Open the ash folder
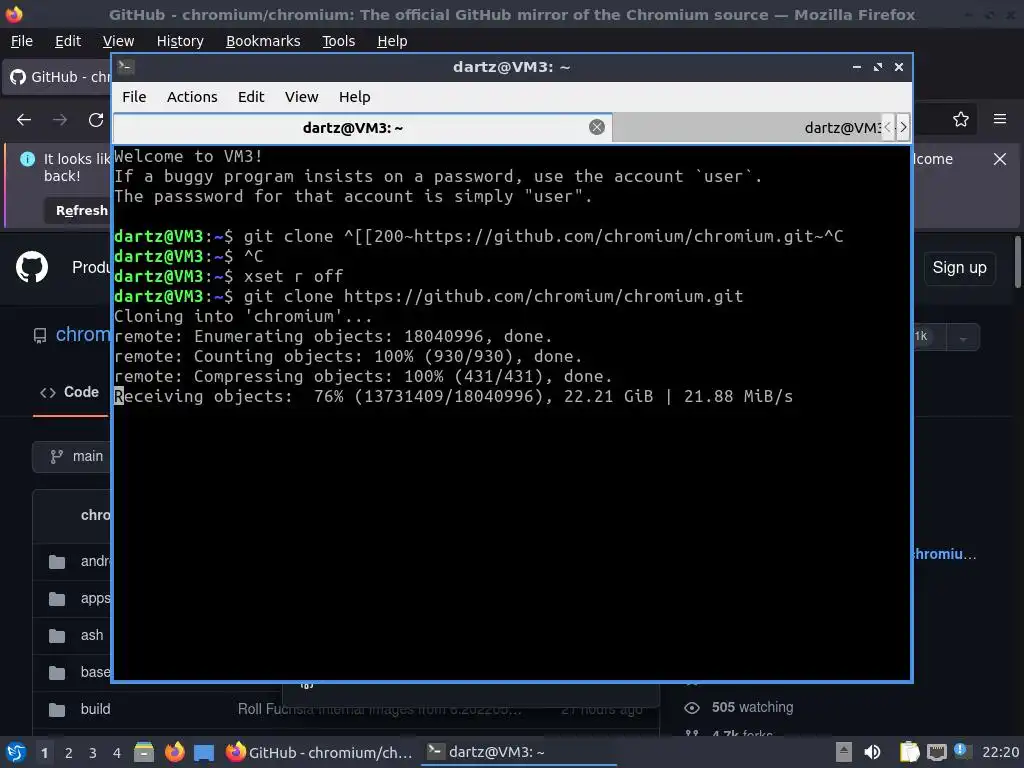 pyautogui.click(x=92, y=635)
